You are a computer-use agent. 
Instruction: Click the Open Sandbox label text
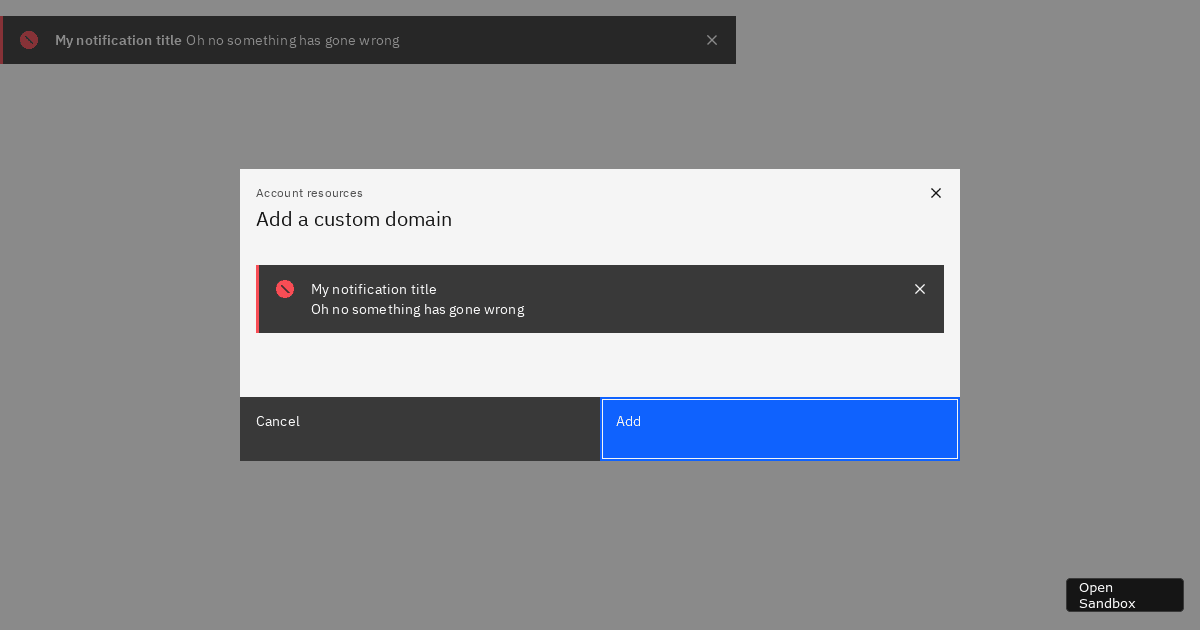pos(1106,595)
